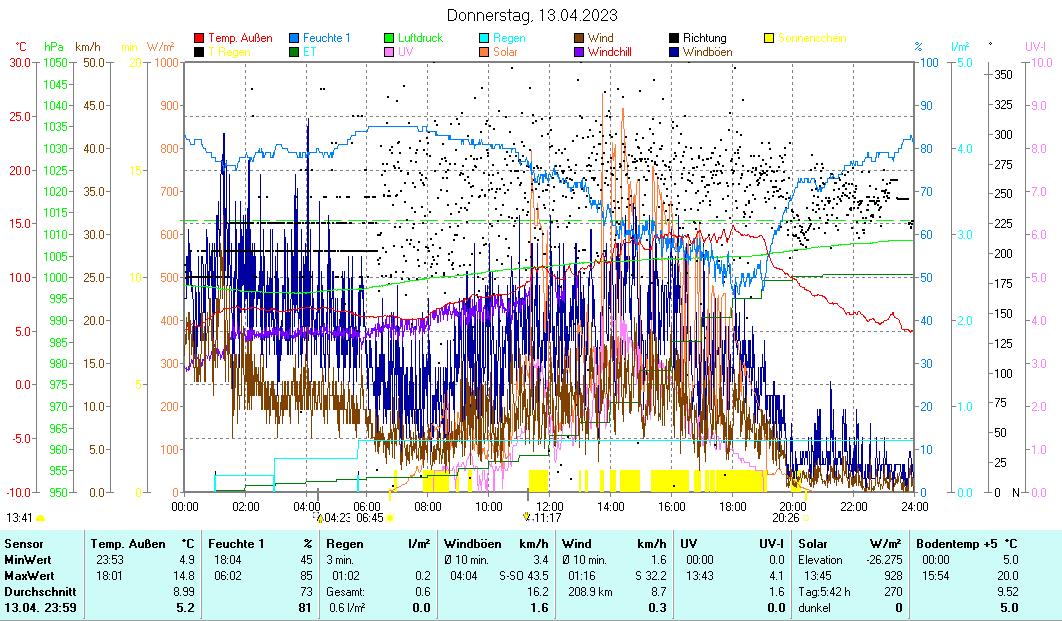Viewport: 1062px width, 621px height.
Task: Click the marker icon left of 04:23
Action: [319, 518]
